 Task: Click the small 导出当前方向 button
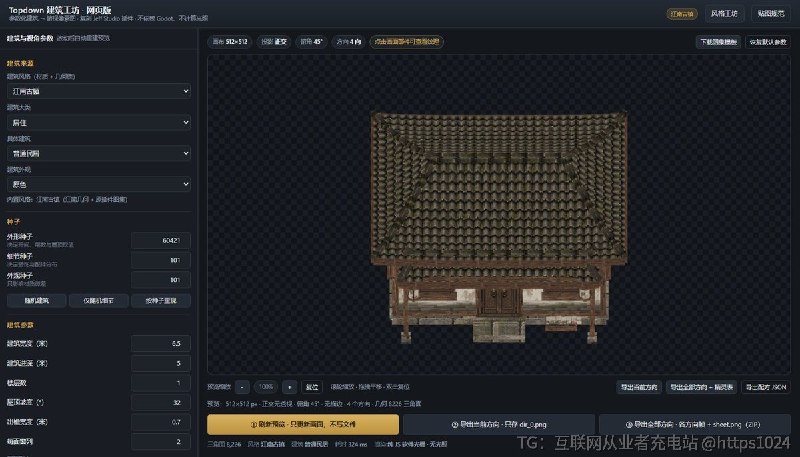639,387
